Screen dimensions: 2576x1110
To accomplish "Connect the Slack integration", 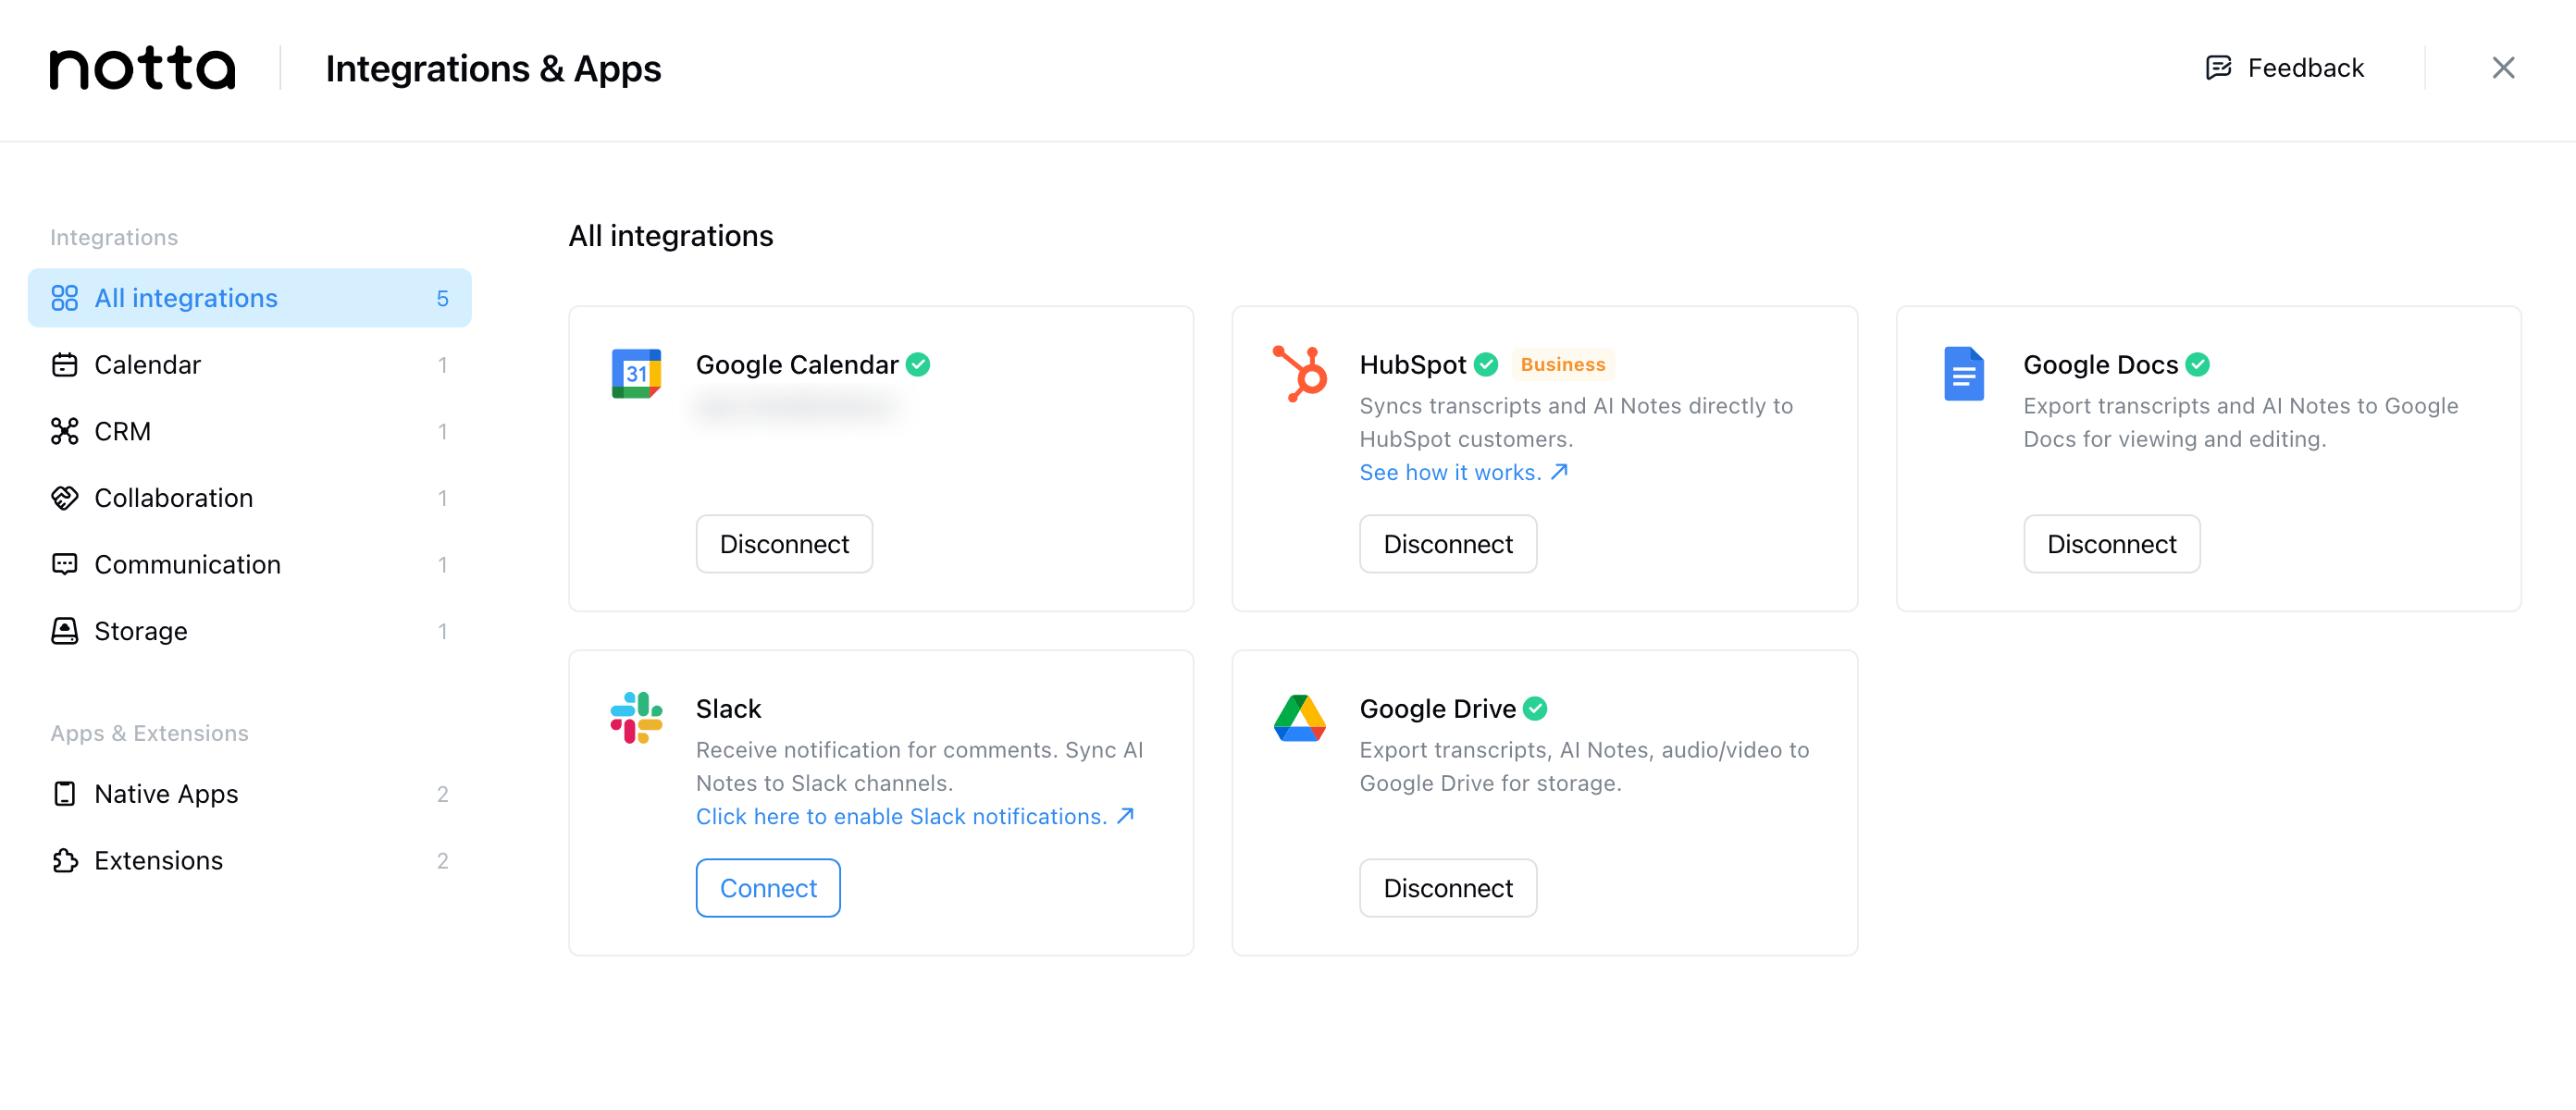I will 768,888.
